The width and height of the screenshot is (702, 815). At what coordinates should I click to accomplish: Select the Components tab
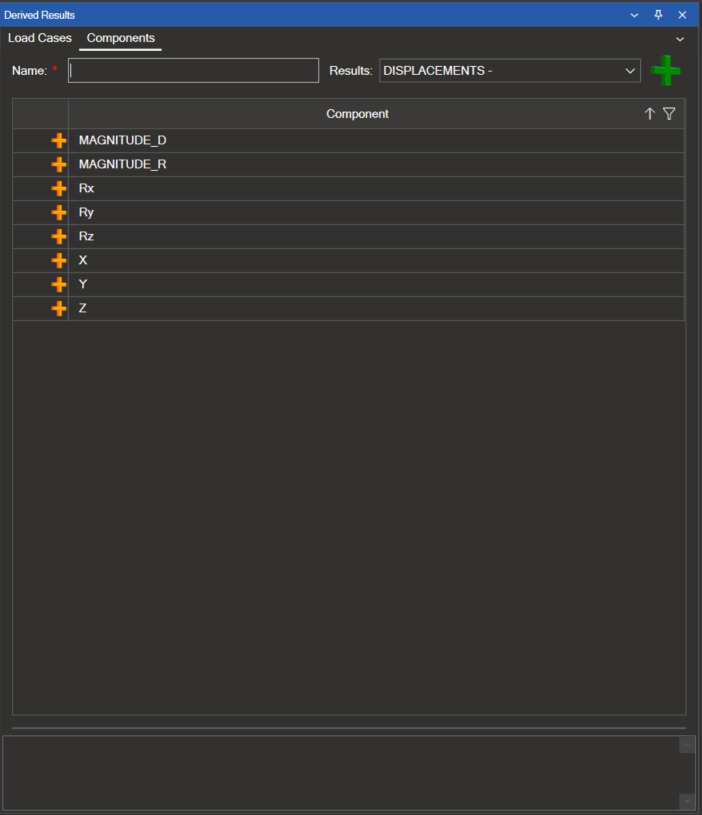pyautogui.click(x=121, y=38)
